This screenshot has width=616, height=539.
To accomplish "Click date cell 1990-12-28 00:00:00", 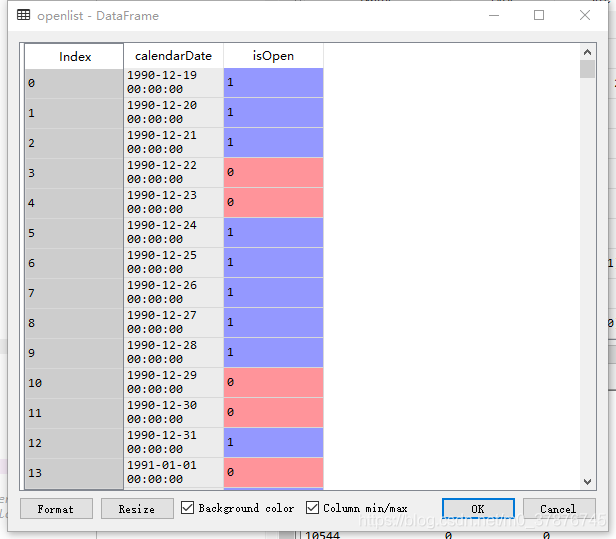I will tap(174, 352).
